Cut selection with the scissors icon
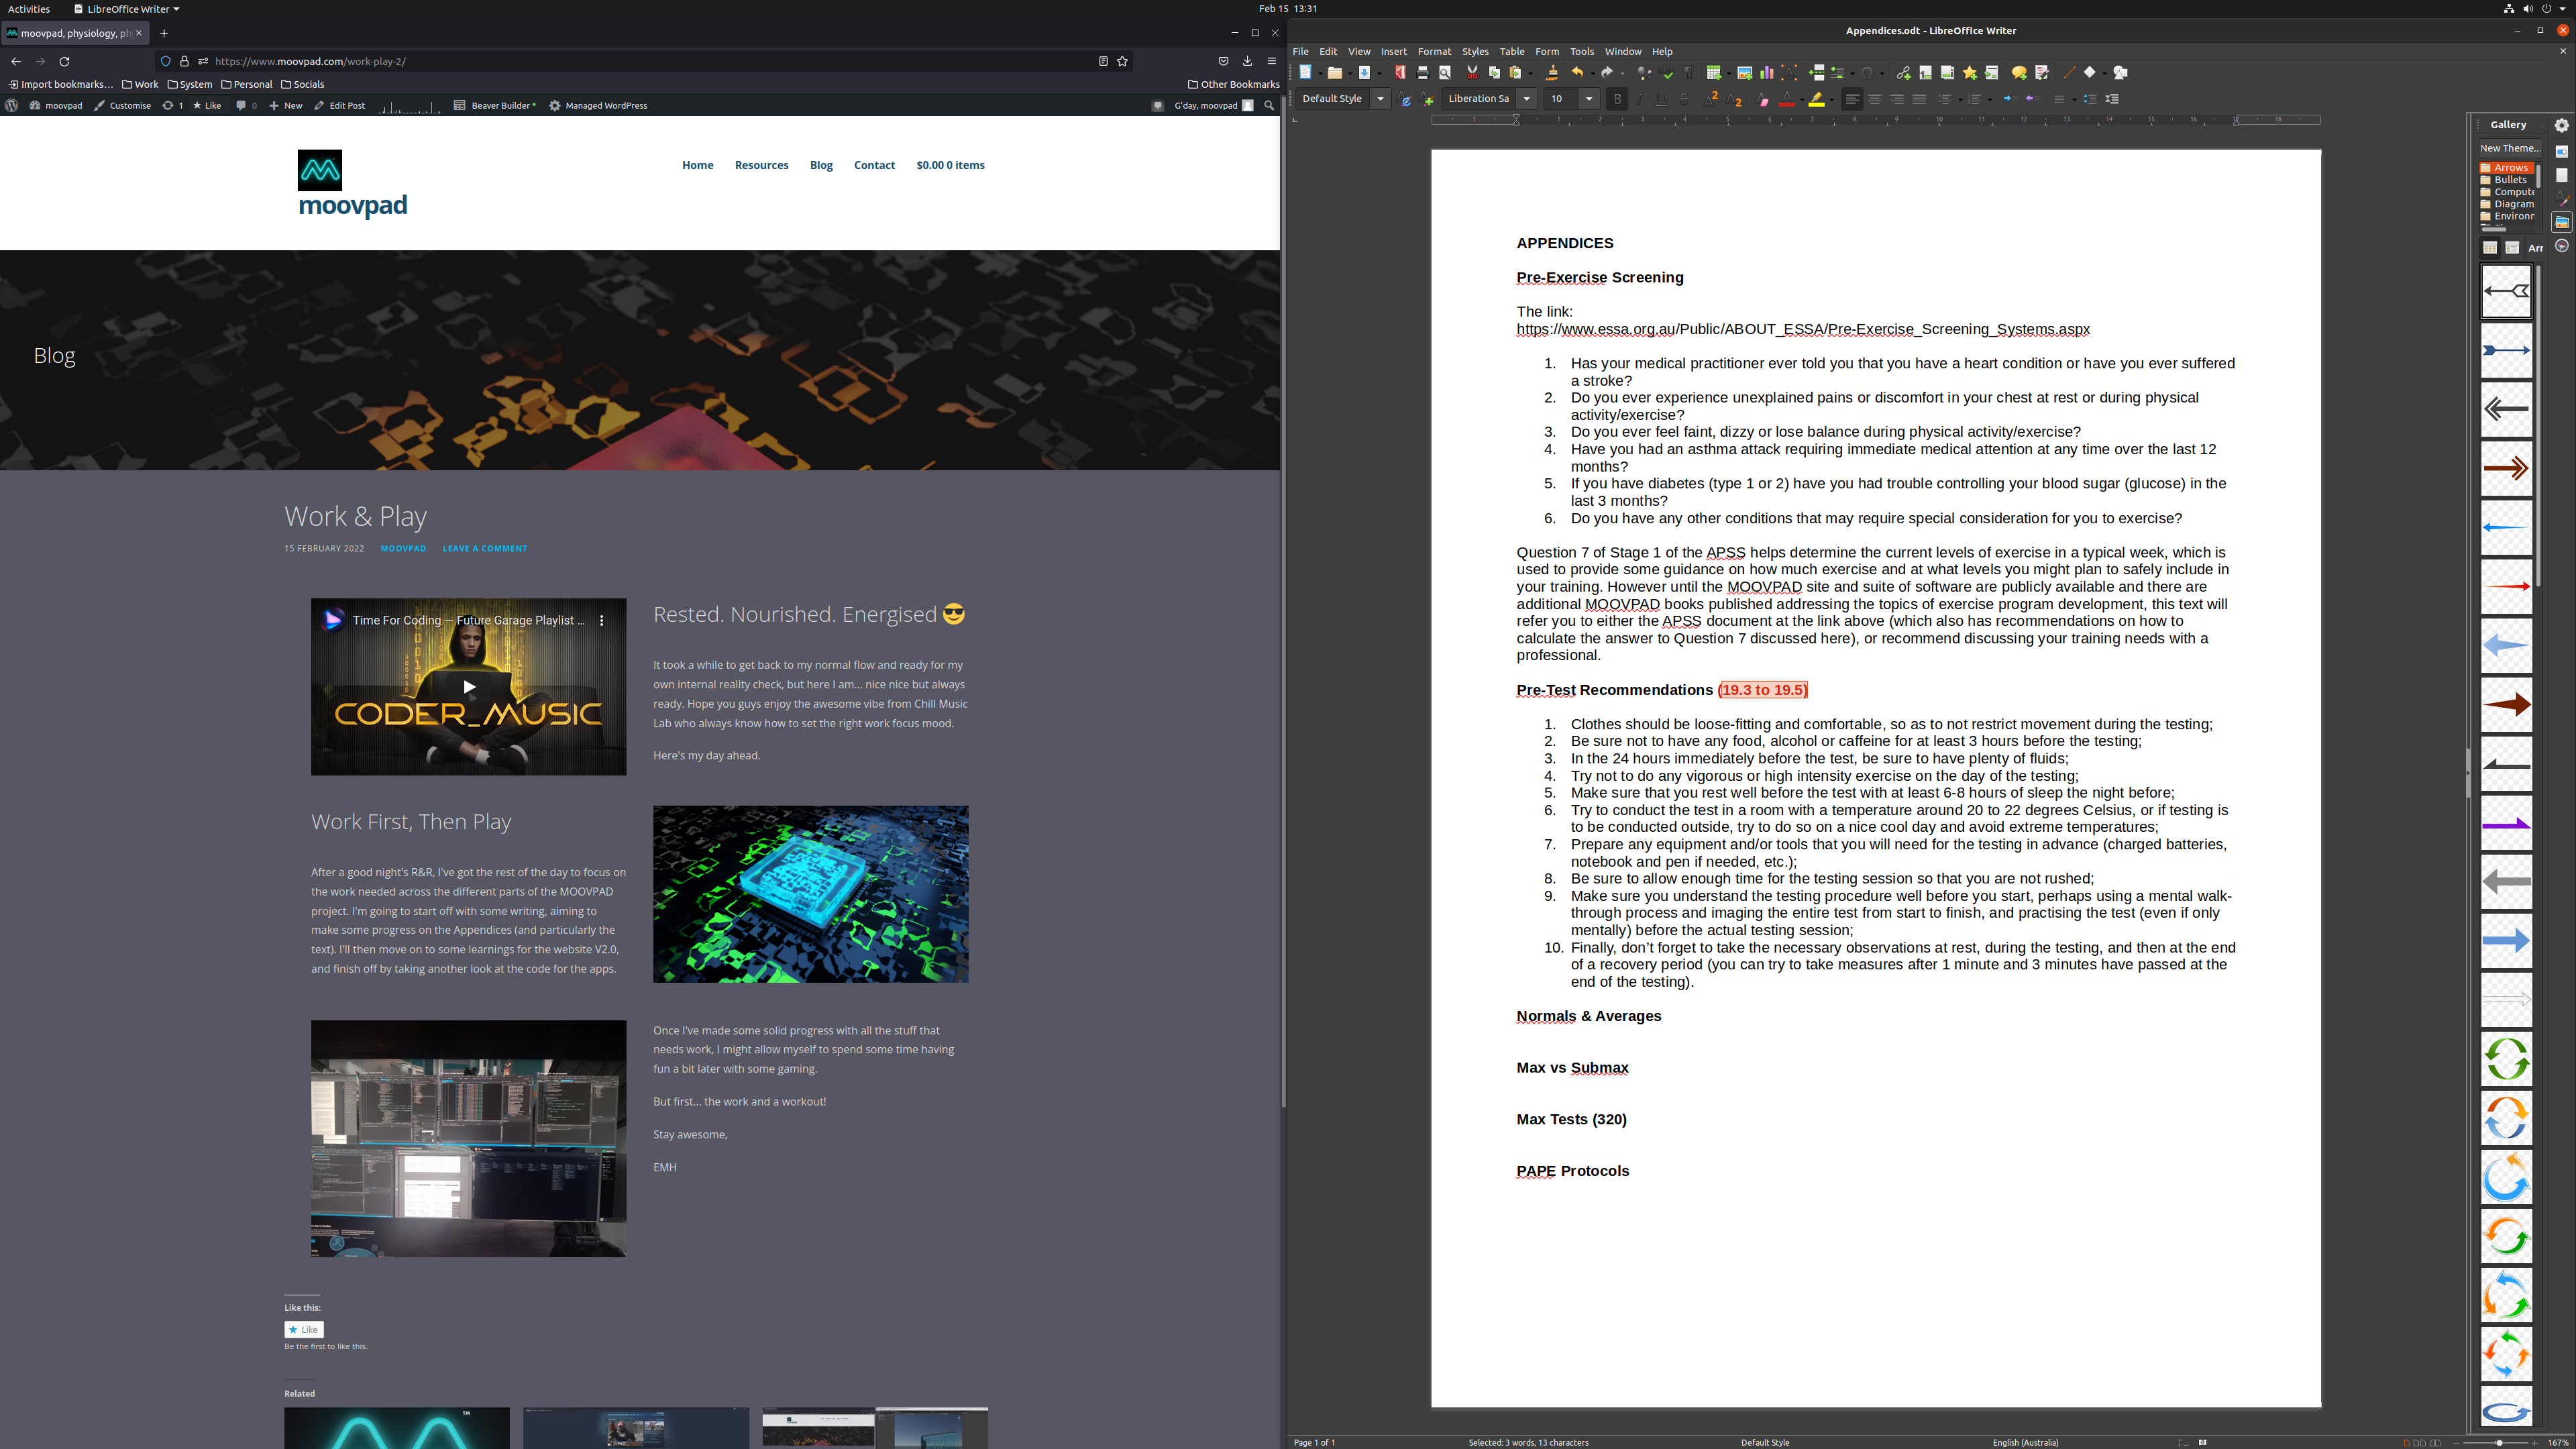2576x1449 pixels. click(1472, 72)
